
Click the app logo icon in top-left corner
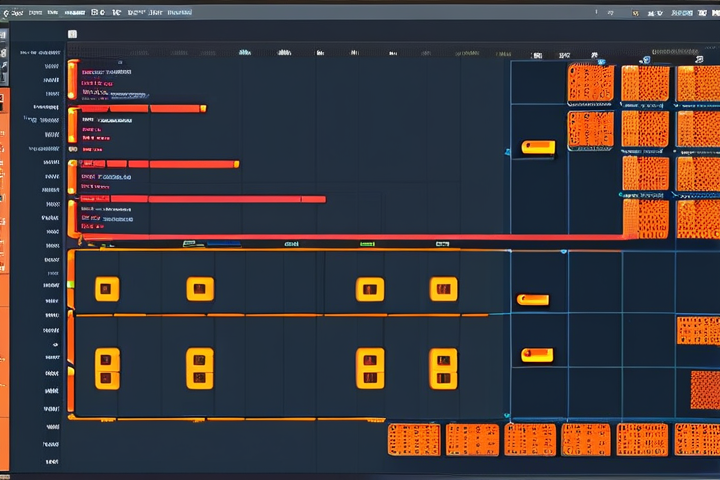[4, 13]
